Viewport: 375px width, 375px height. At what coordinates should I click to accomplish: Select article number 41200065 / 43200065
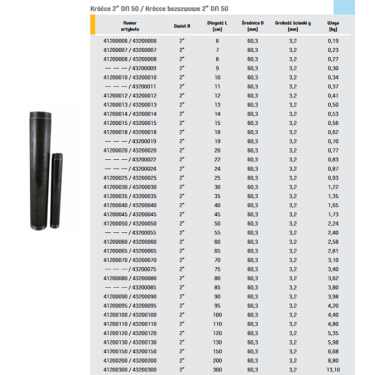[x=130, y=251]
